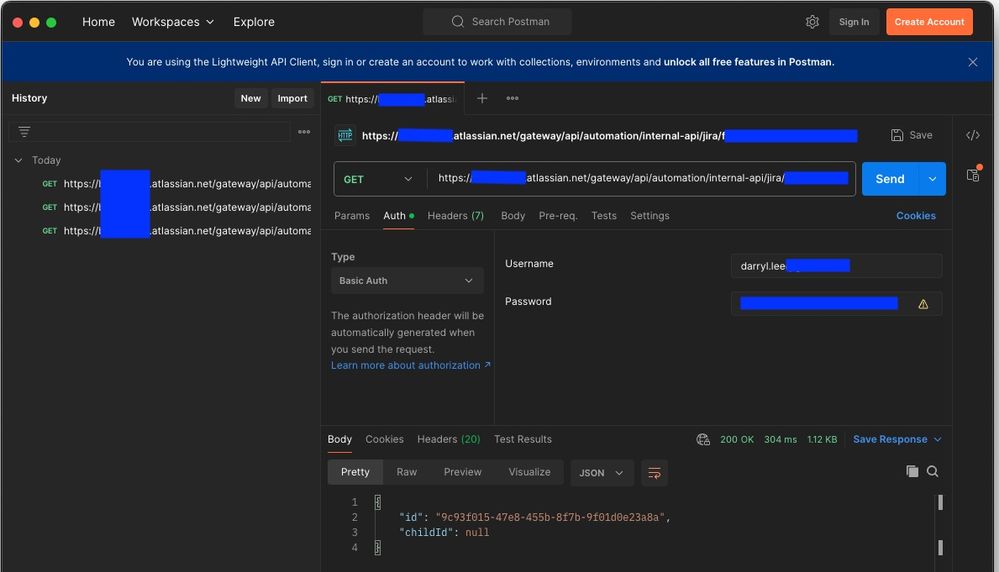Expand Save Response dropdown arrow
Viewport: 999px width, 572px height.
[x=938, y=440]
